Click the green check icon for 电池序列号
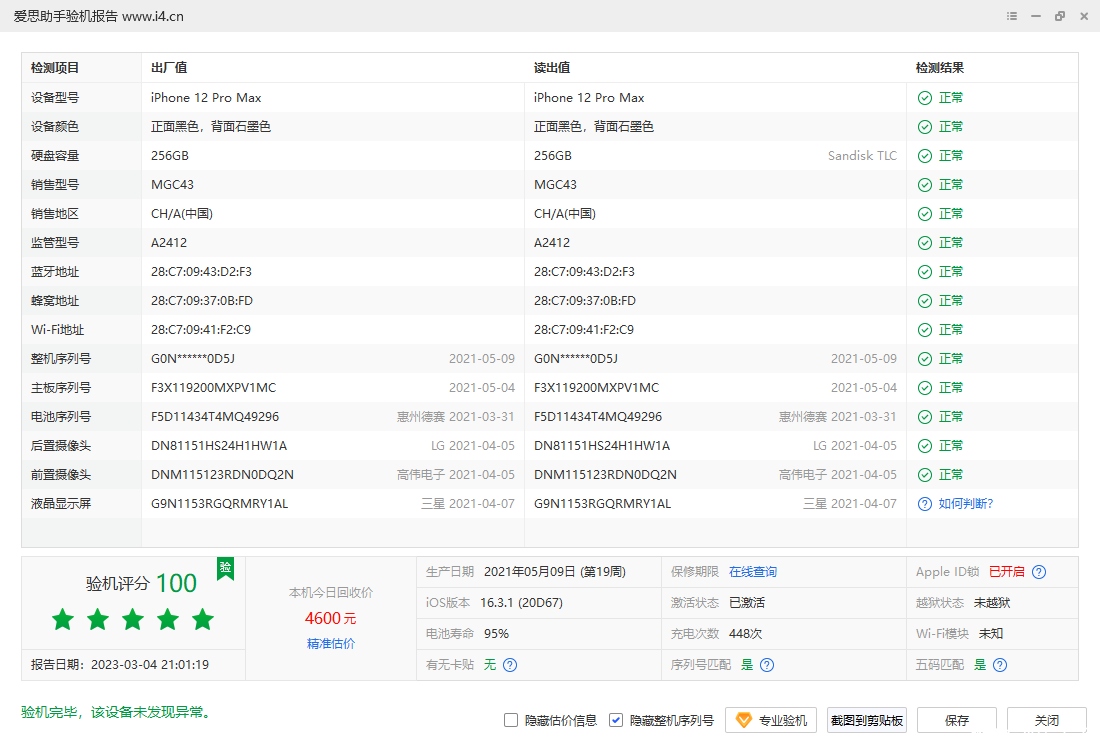Screen dimensions: 1100x749 [925, 417]
